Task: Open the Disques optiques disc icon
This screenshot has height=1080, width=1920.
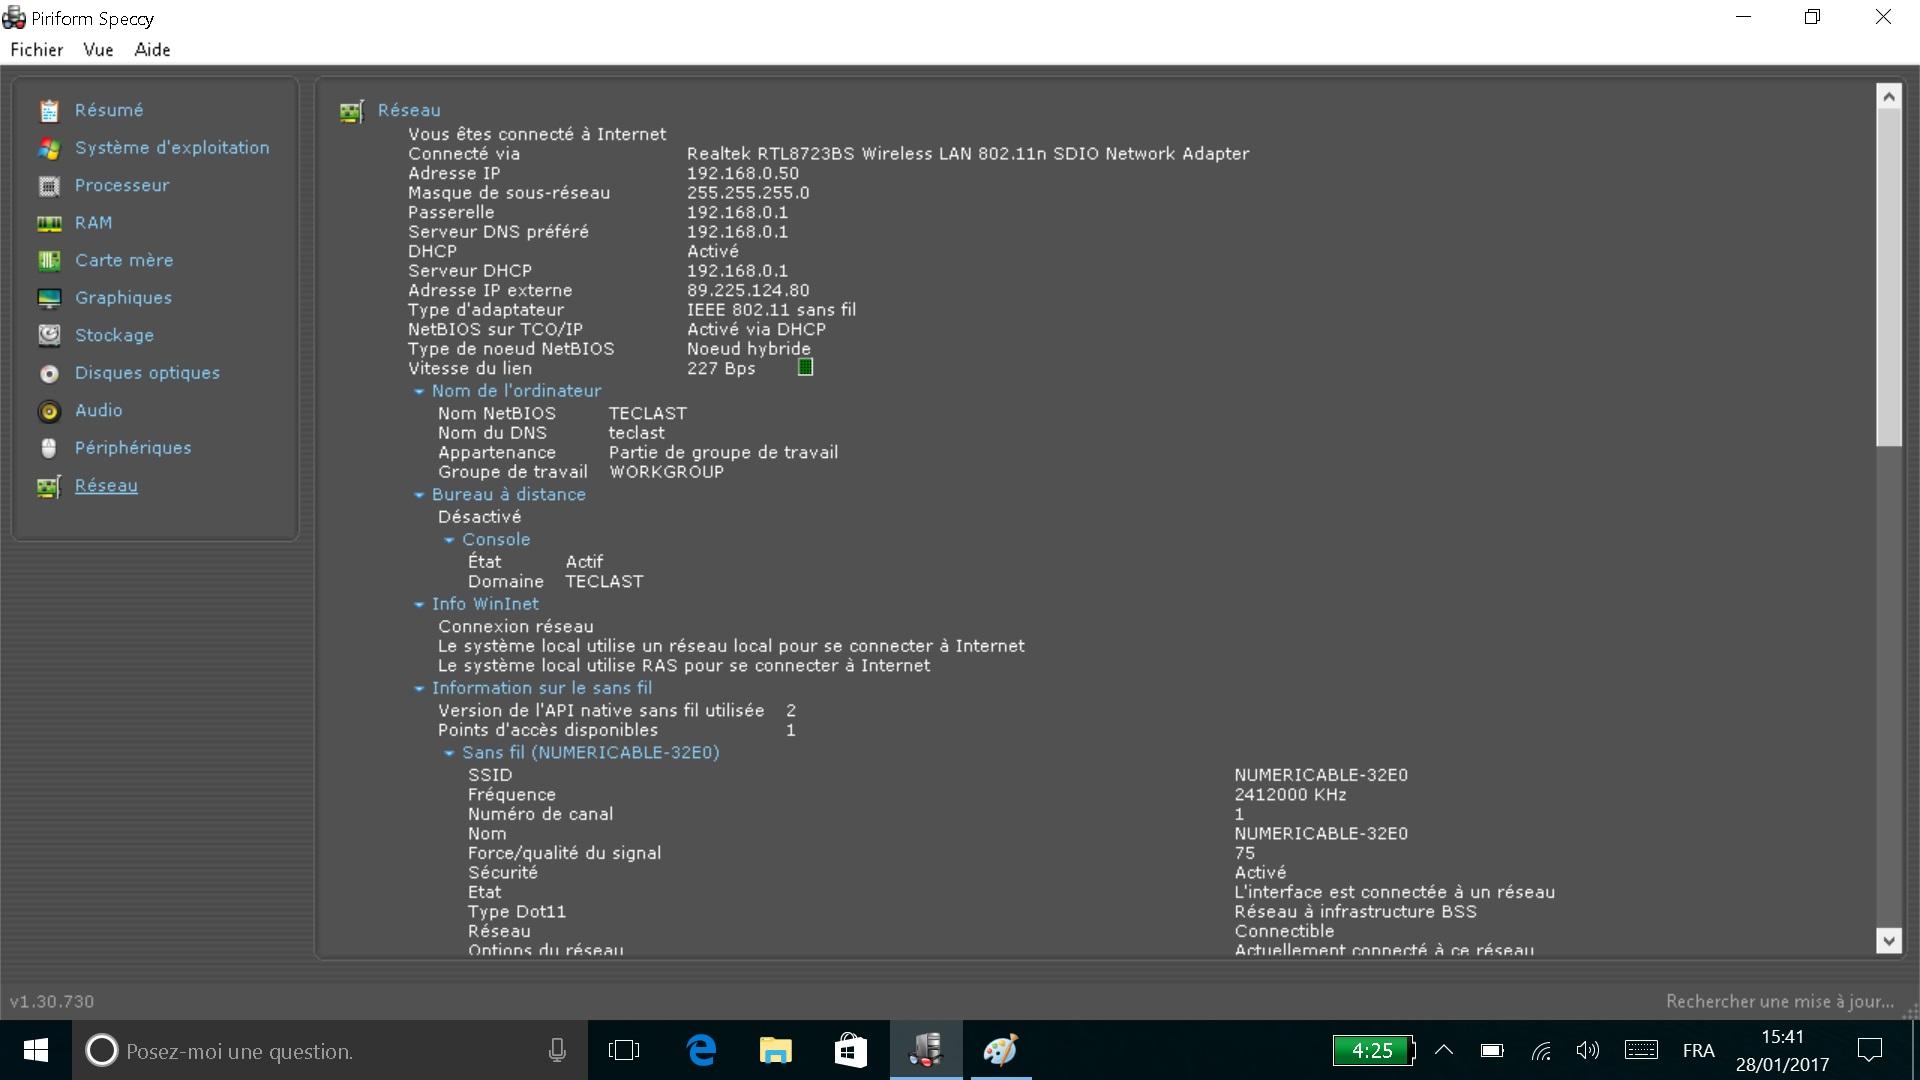Action: [x=49, y=374]
